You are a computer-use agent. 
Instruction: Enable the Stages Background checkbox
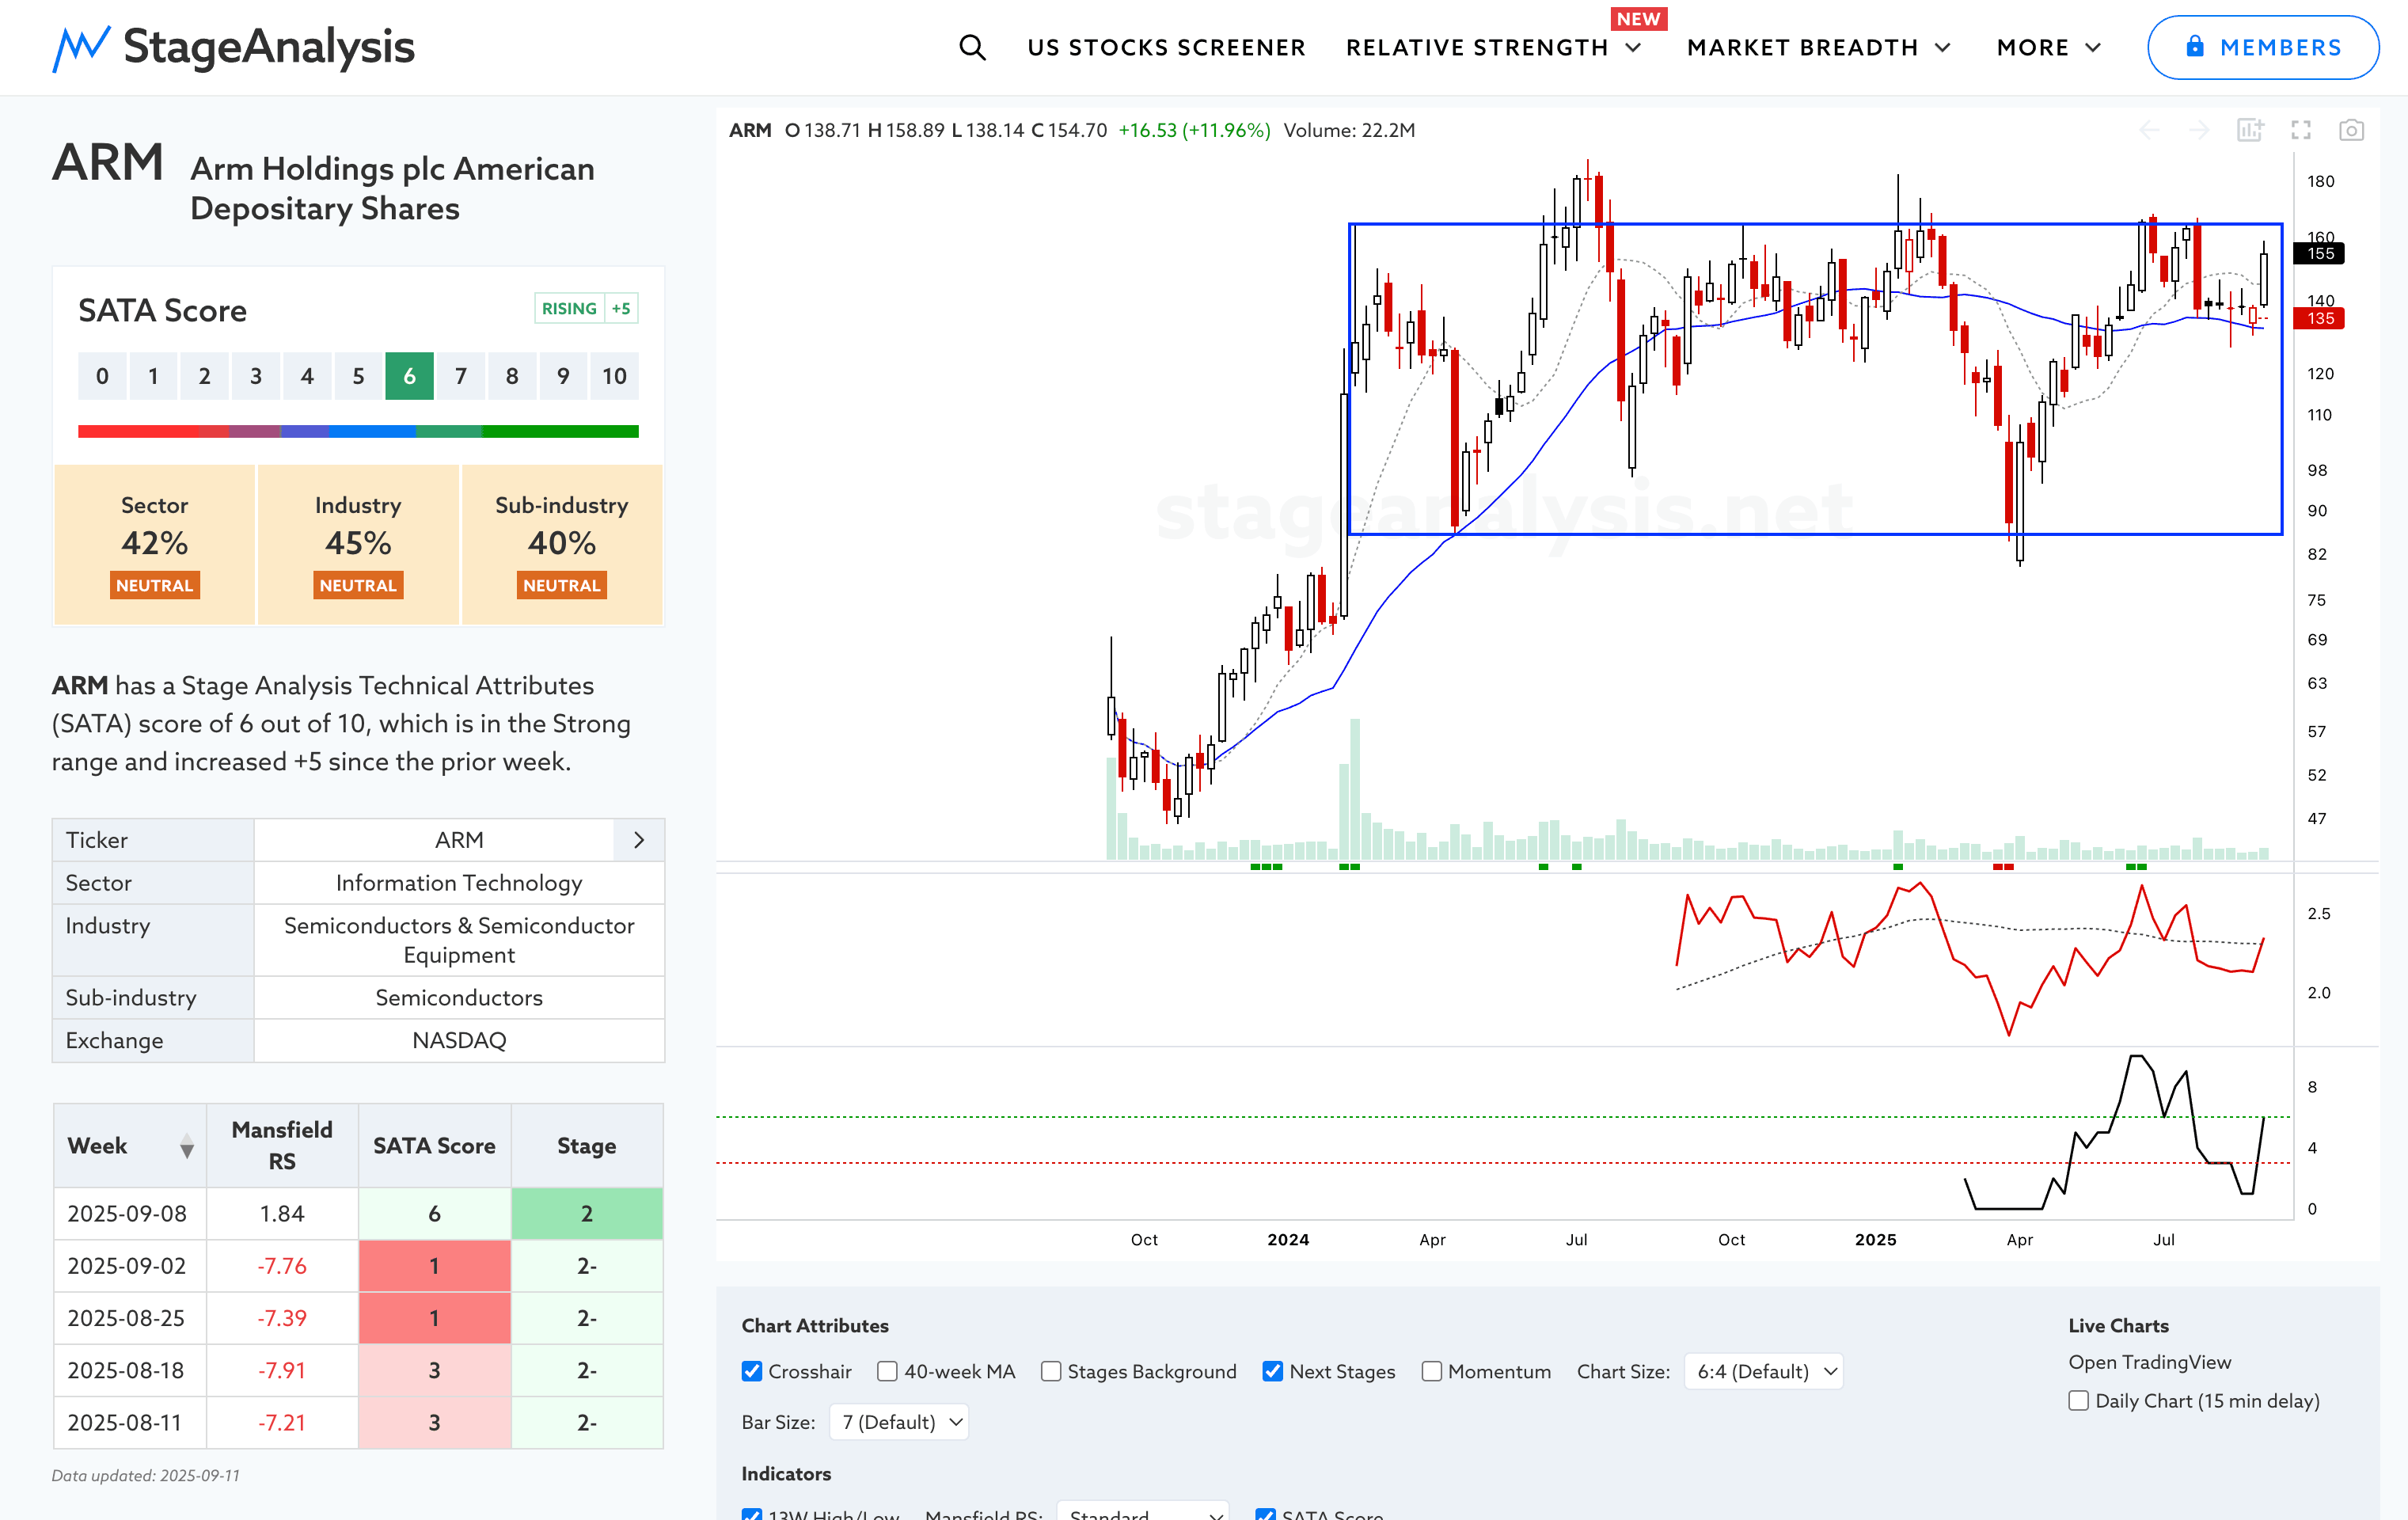point(1050,1371)
